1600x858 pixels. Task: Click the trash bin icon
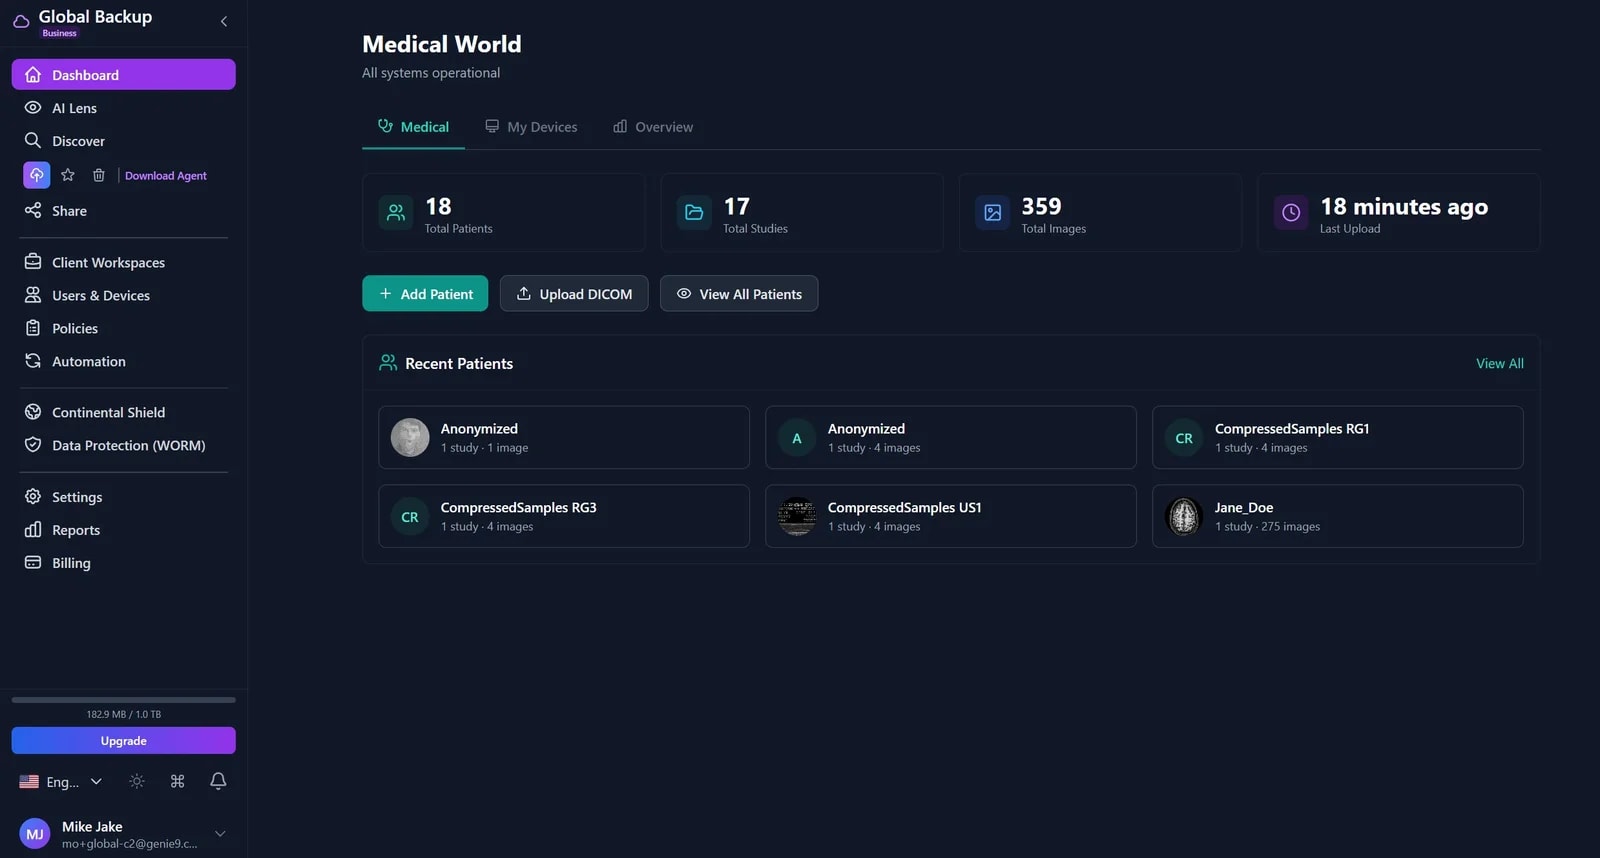[99, 175]
